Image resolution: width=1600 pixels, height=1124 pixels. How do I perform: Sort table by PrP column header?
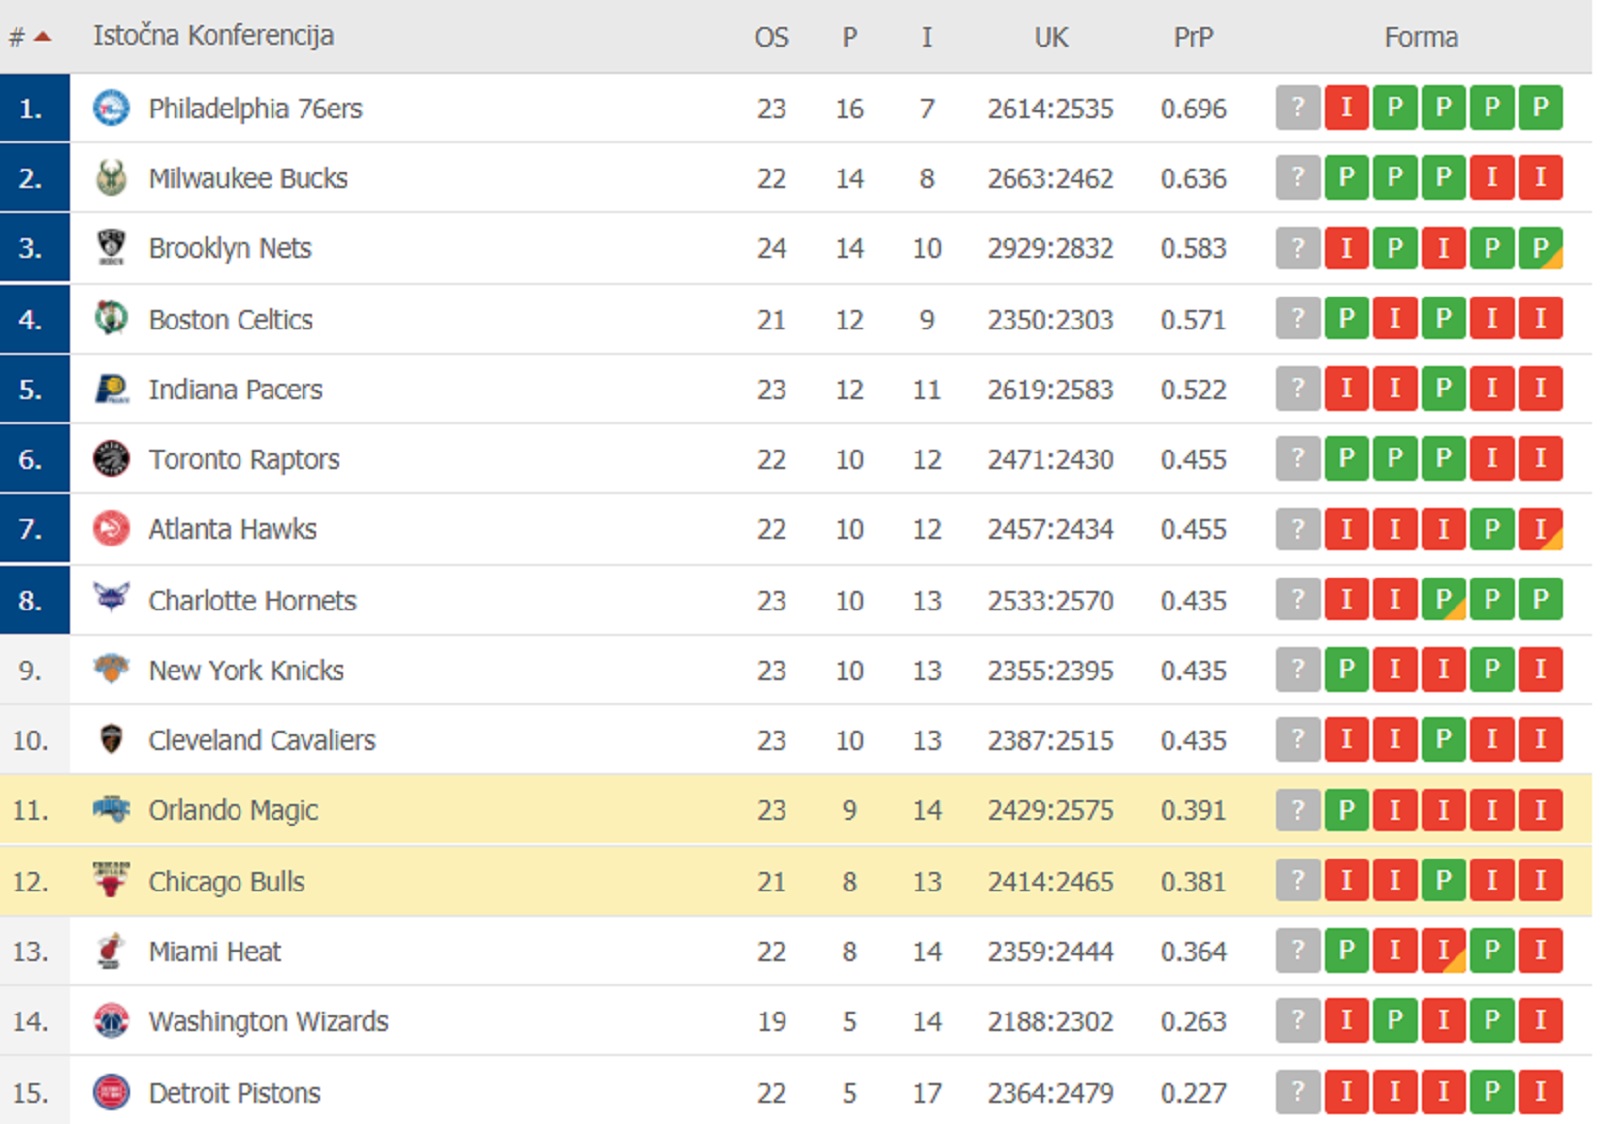point(1193,38)
